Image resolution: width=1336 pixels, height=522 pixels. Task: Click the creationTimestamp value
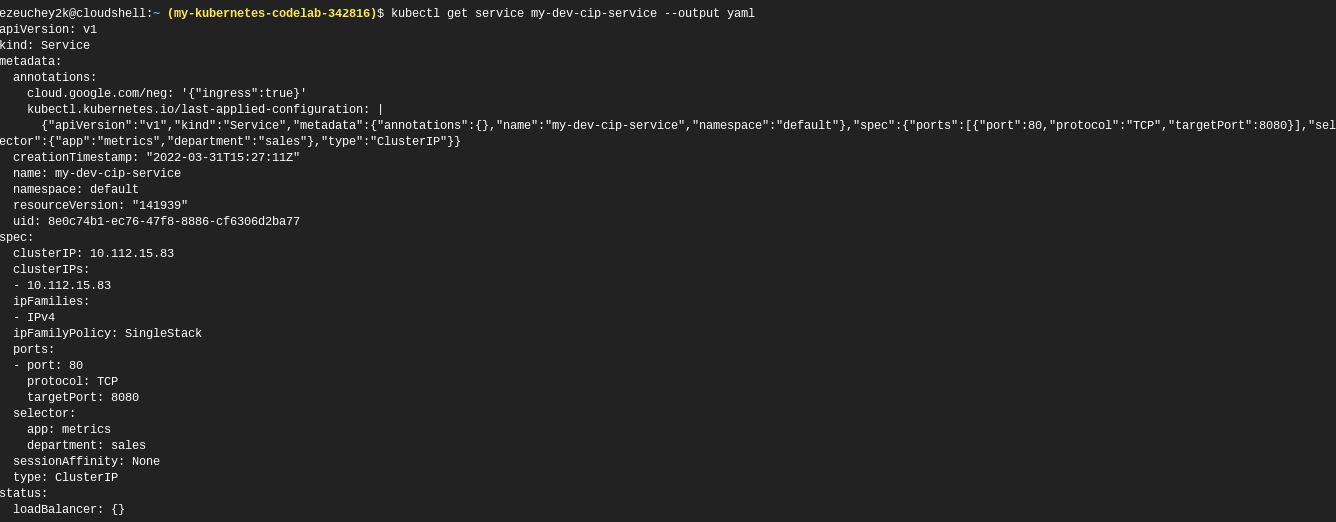[222, 158]
